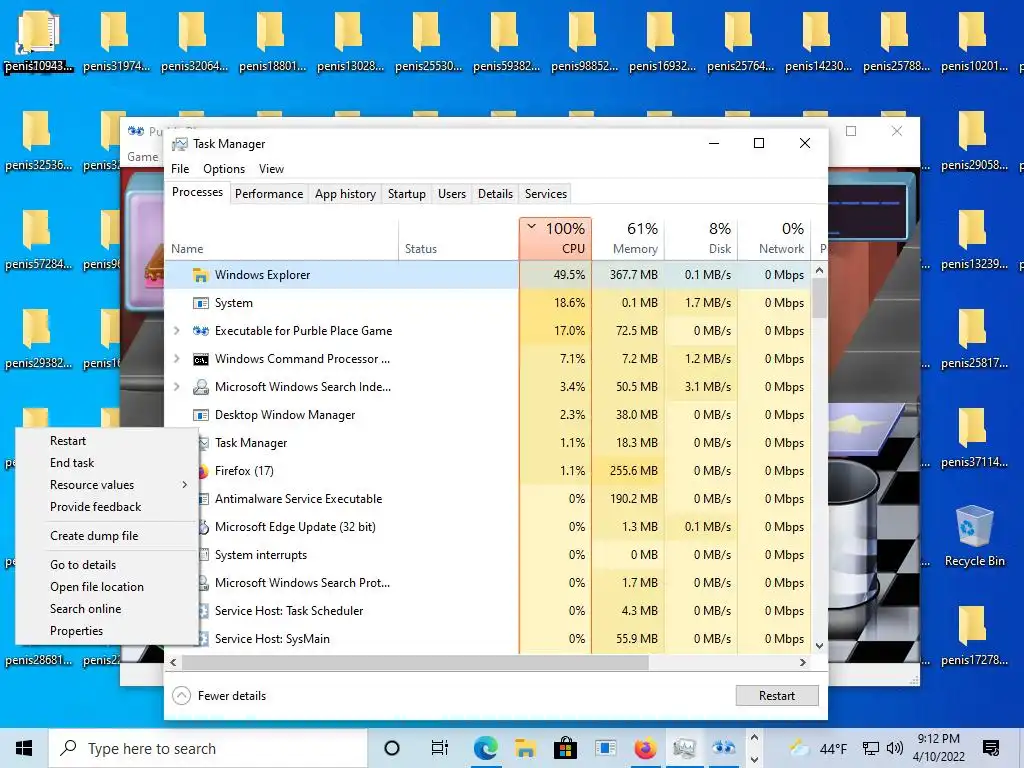
Task: Sort by the Memory column header
Action: (x=629, y=238)
